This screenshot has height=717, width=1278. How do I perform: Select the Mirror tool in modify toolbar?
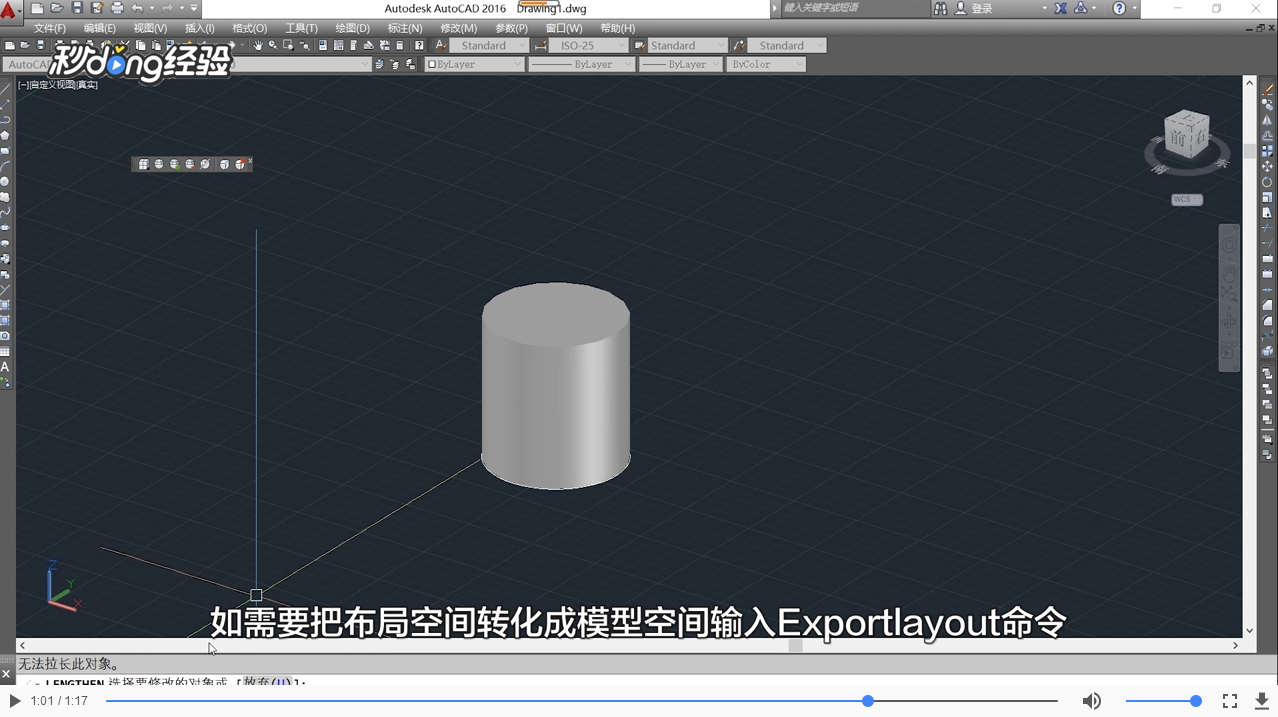click(1268, 120)
